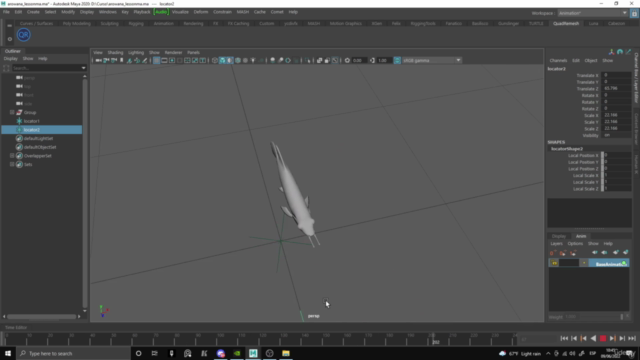This screenshot has width=640, height=360.
Task: Toggle BaseAnimation green ghost indicator
Action: pyautogui.click(x=624, y=263)
